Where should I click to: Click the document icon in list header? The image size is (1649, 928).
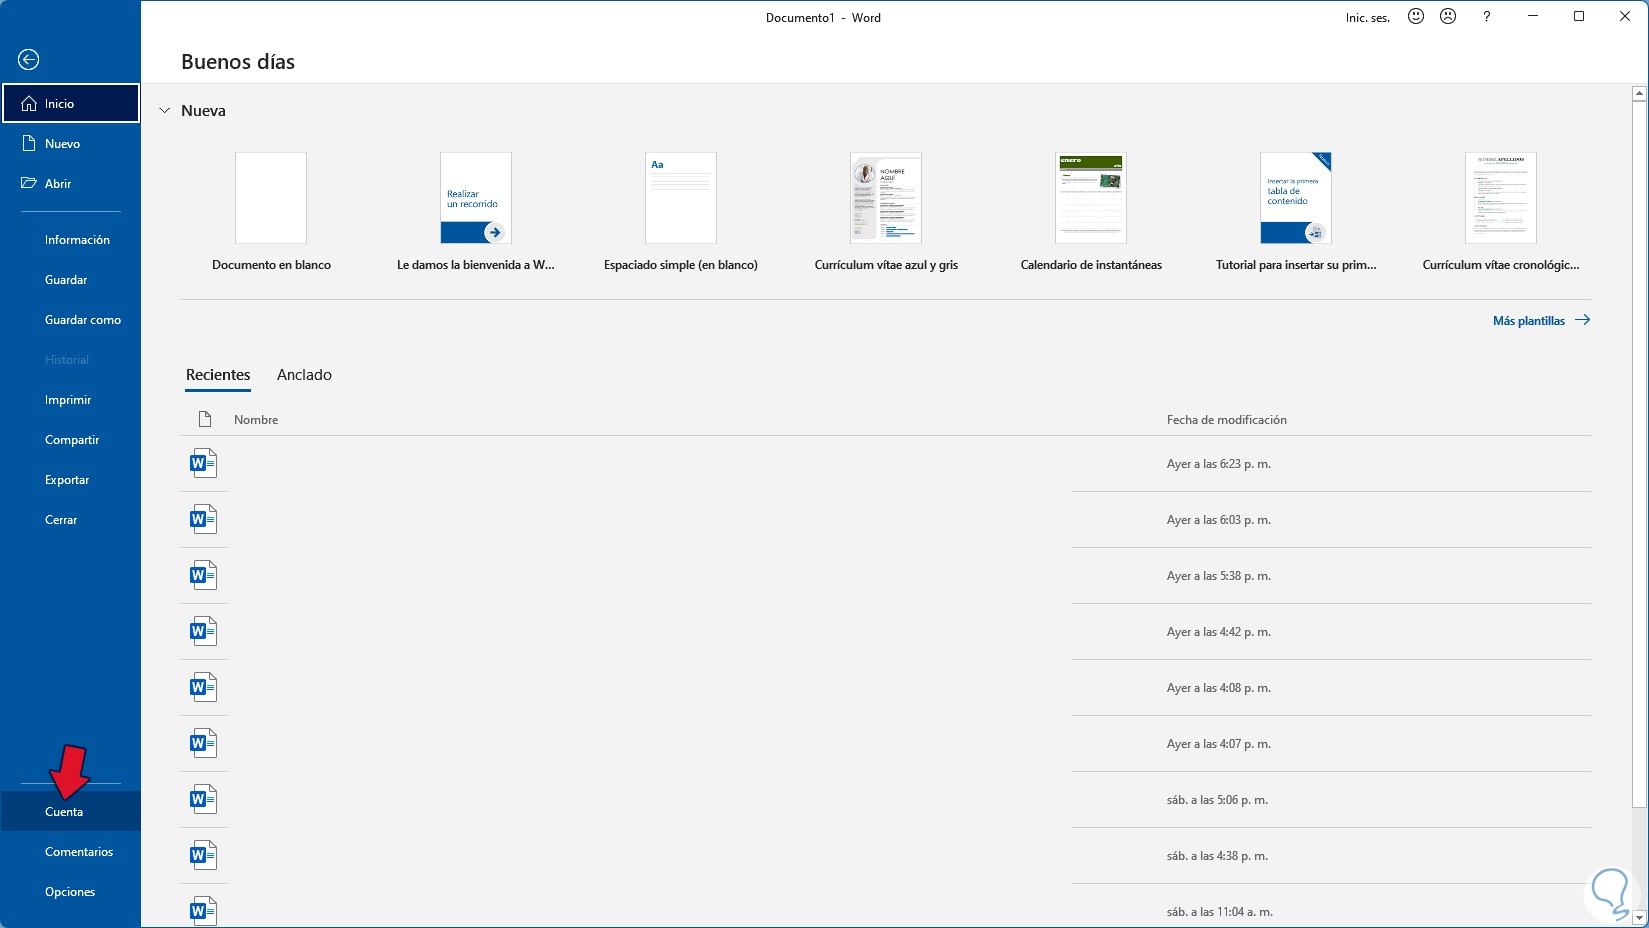205,420
